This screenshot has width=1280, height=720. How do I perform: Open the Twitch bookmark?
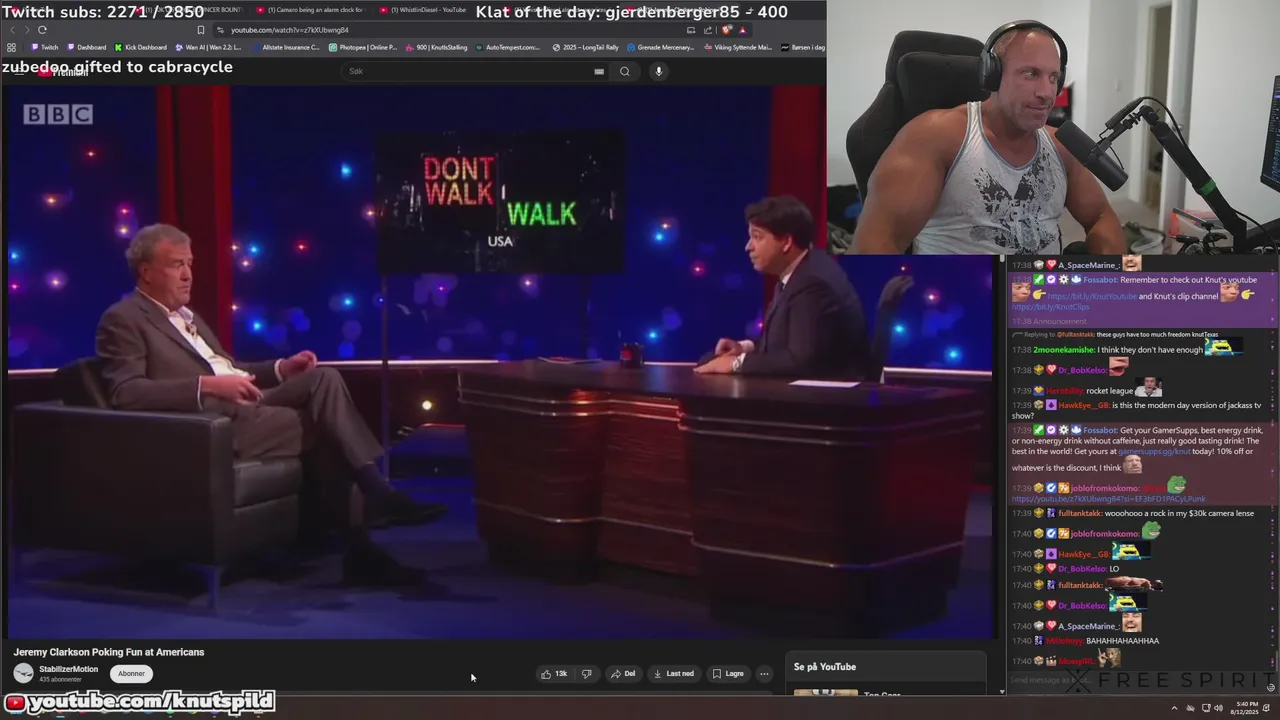coord(43,47)
